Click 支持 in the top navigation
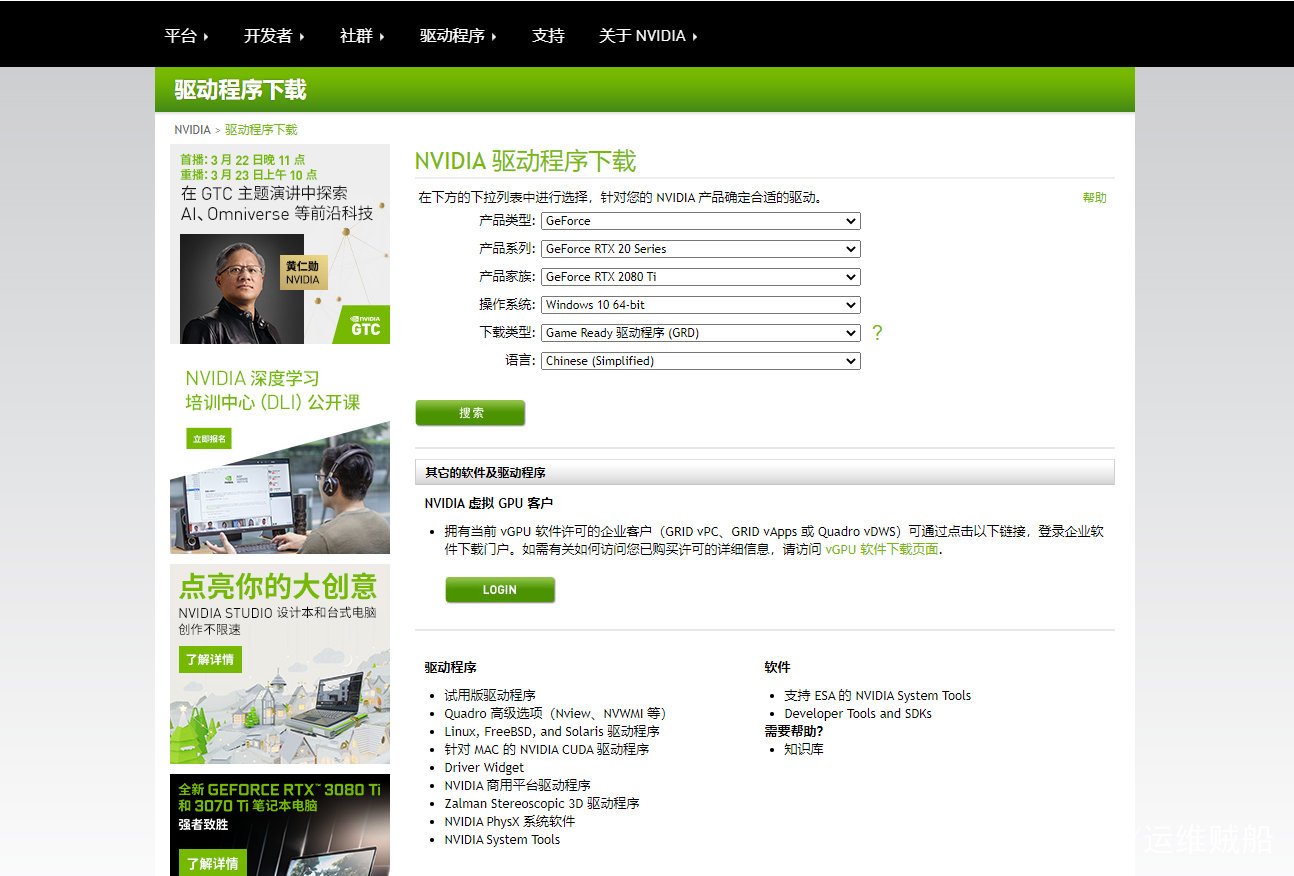Image resolution: width=1294 pixels, height=876 pixels. click(x=548, y=36)
